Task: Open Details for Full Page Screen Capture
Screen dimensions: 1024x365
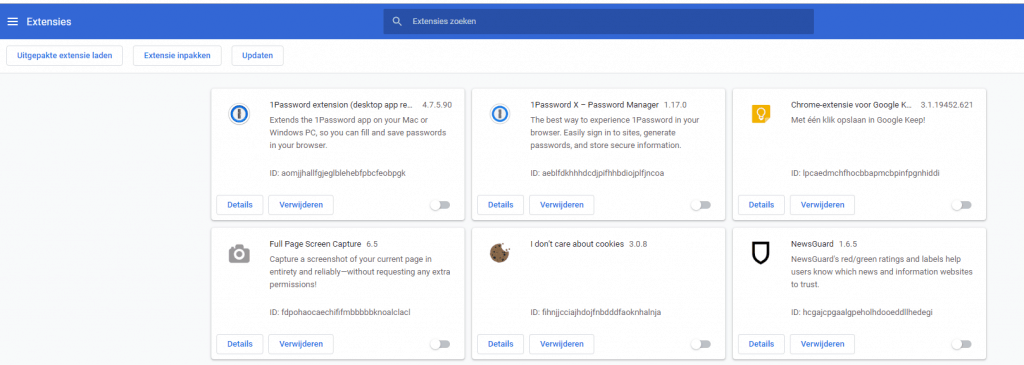Action: (x=240, y=344)
